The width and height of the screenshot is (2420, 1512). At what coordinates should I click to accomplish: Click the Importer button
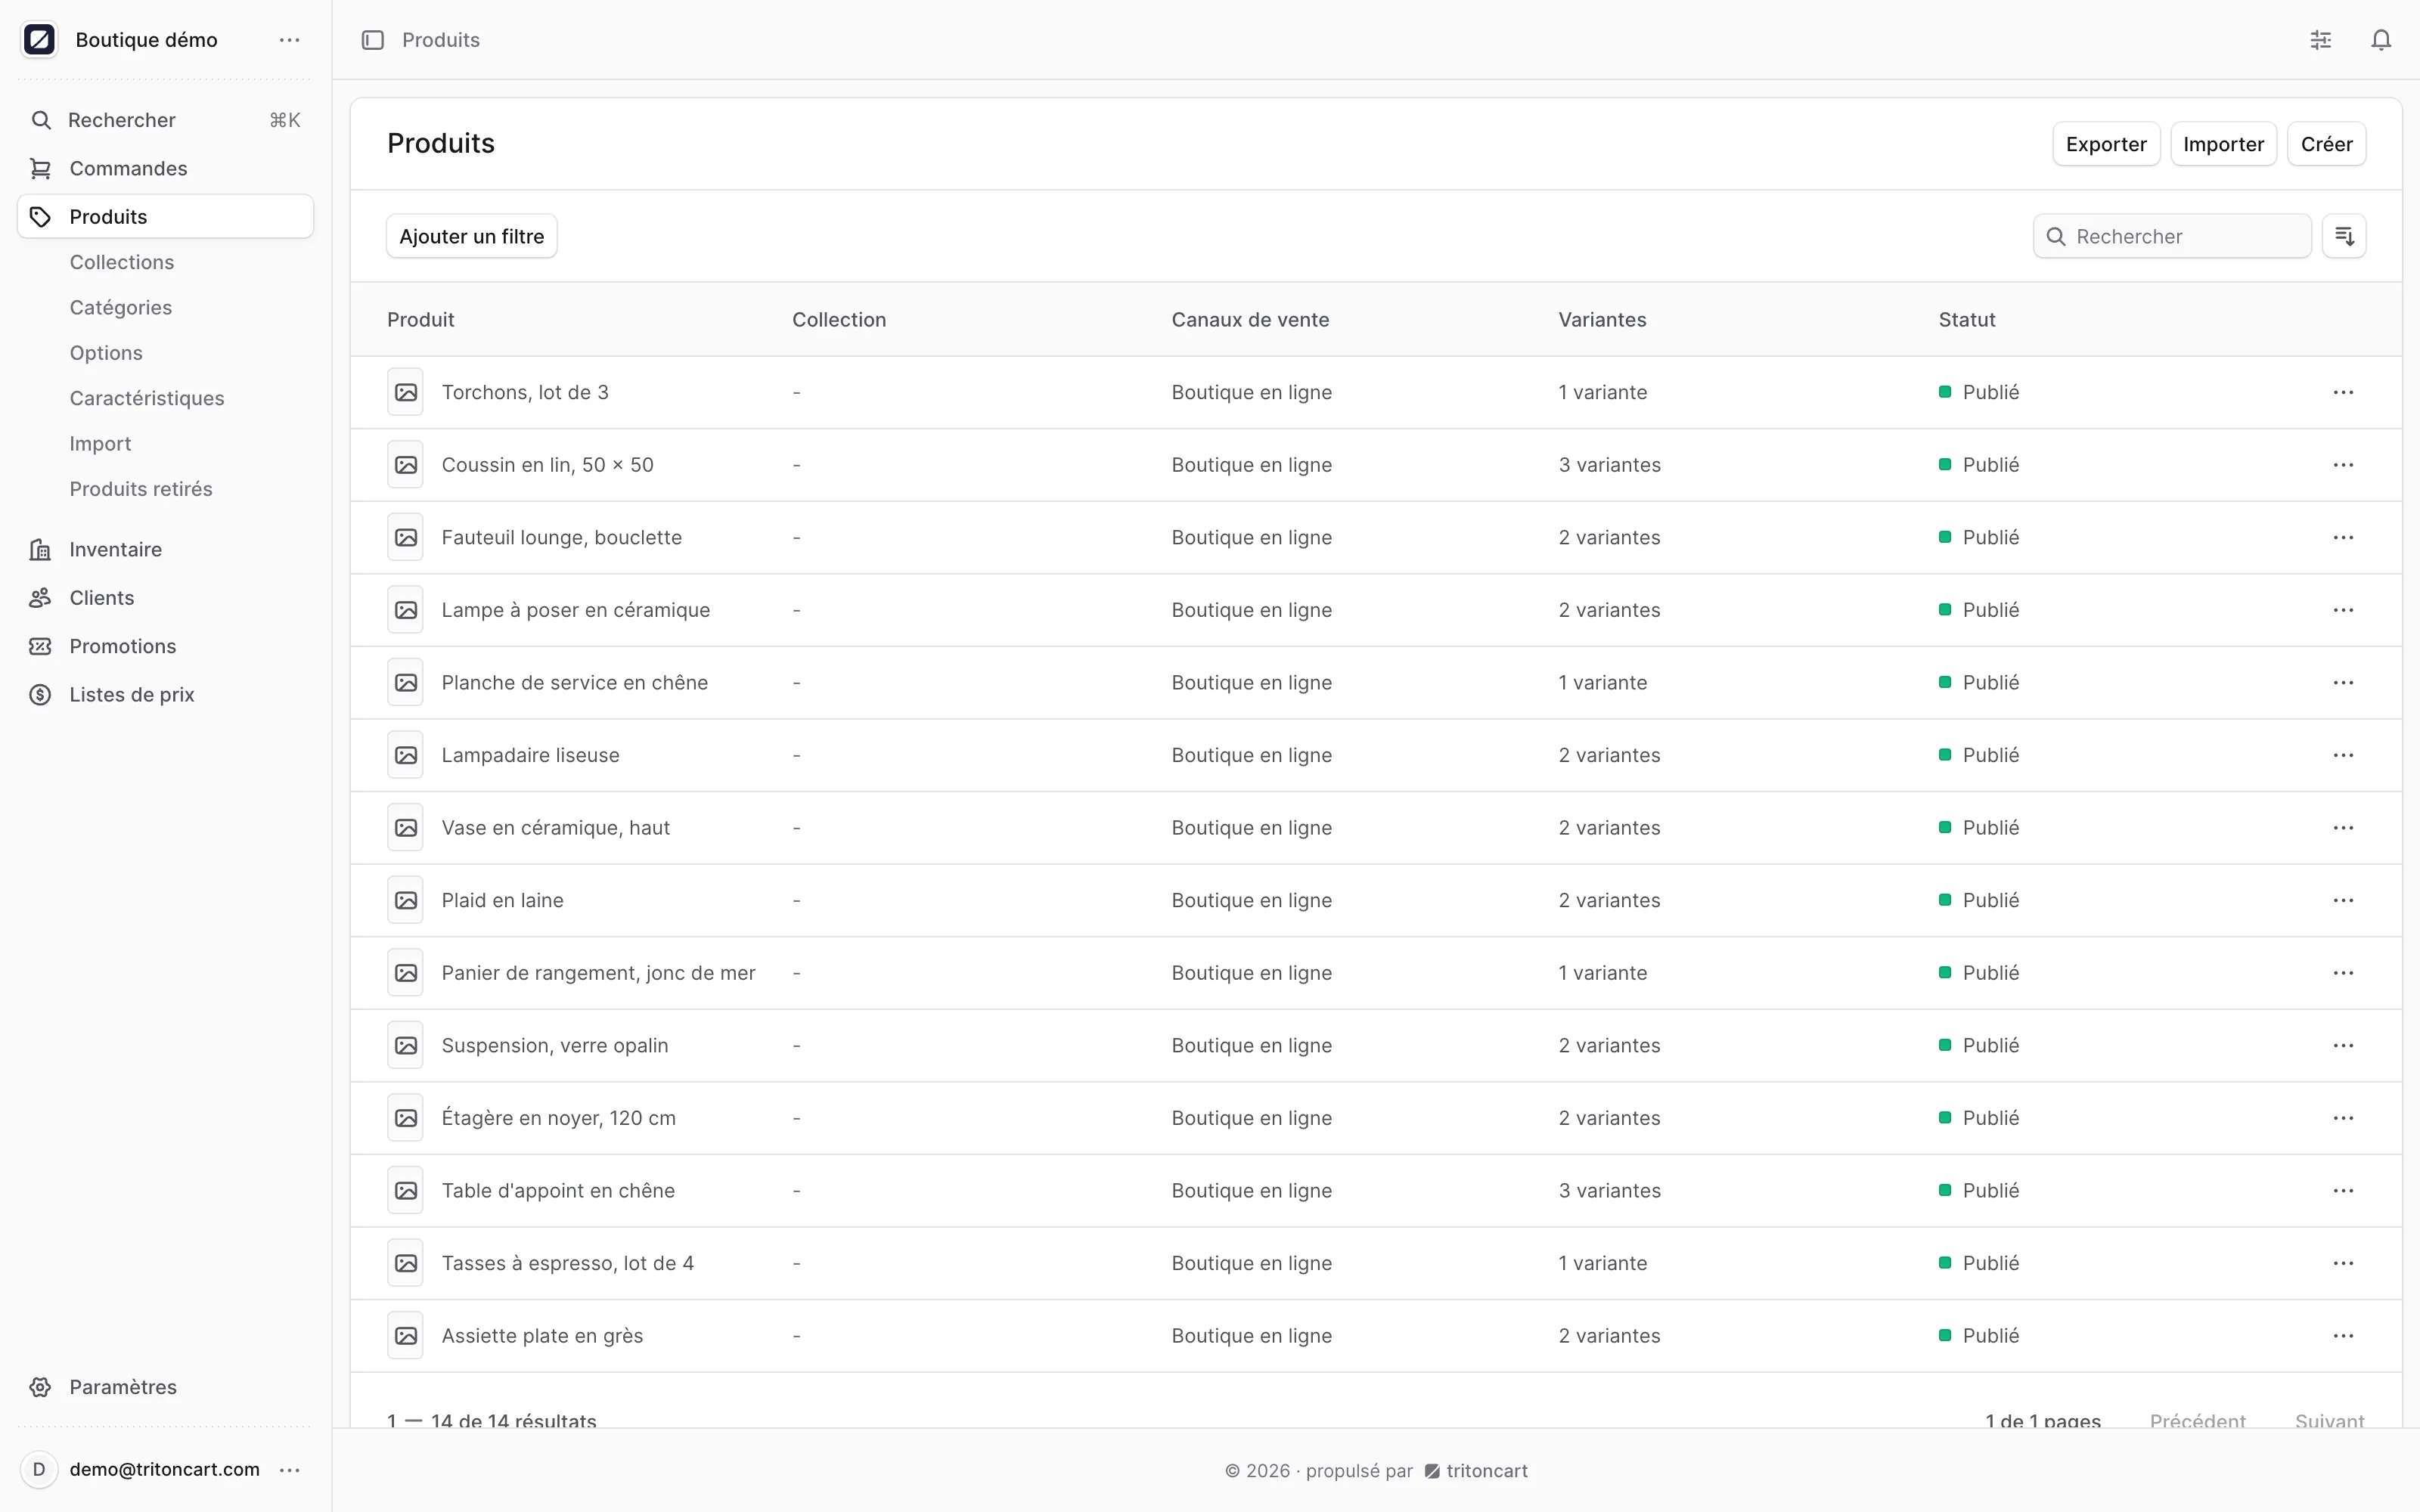click(2223, 144)
